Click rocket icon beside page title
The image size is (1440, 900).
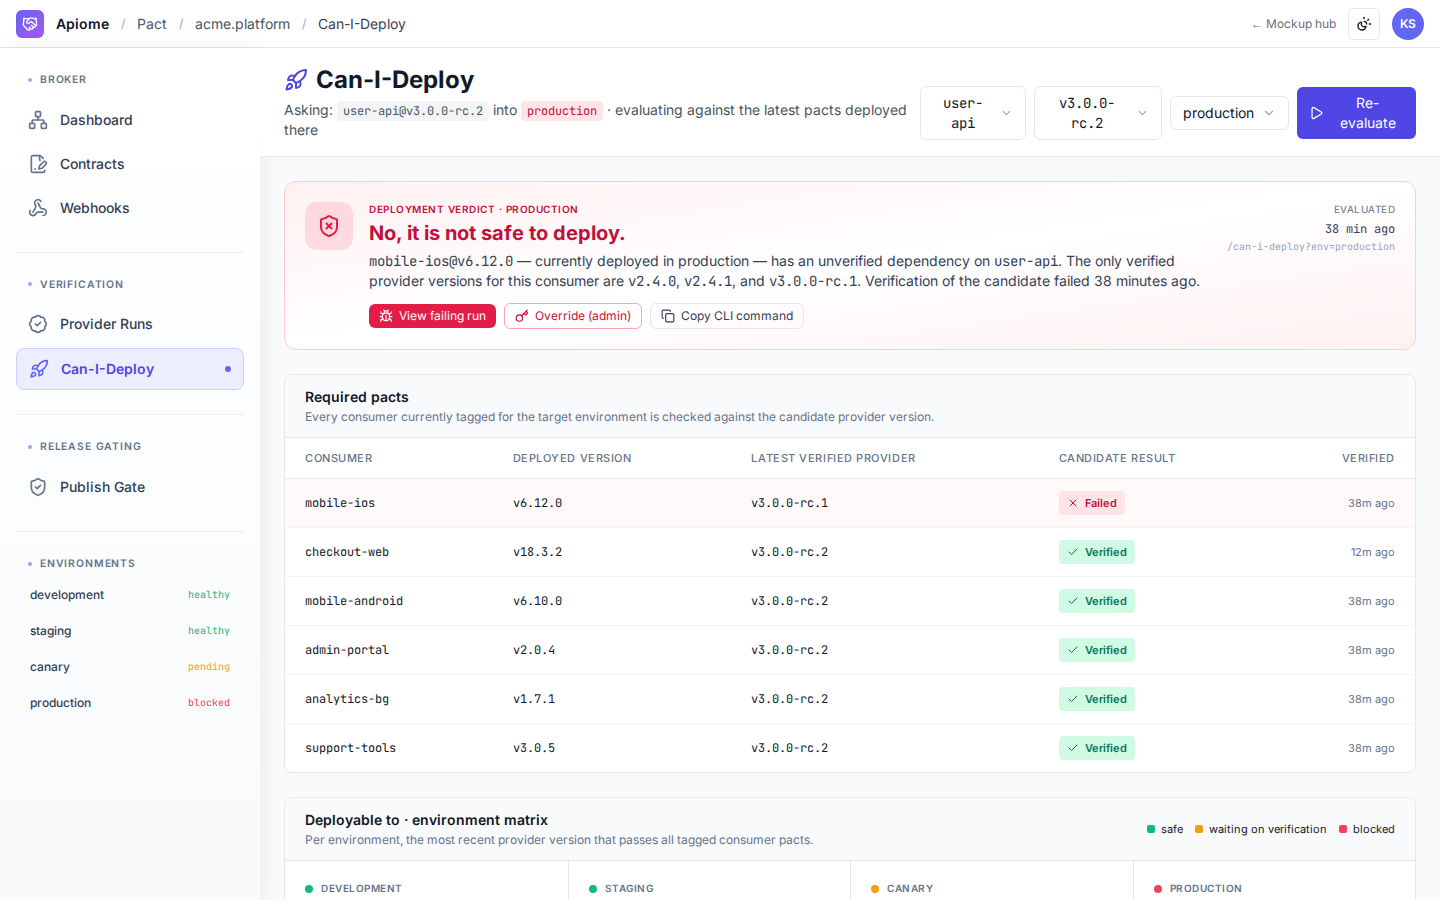pos(296,80)
